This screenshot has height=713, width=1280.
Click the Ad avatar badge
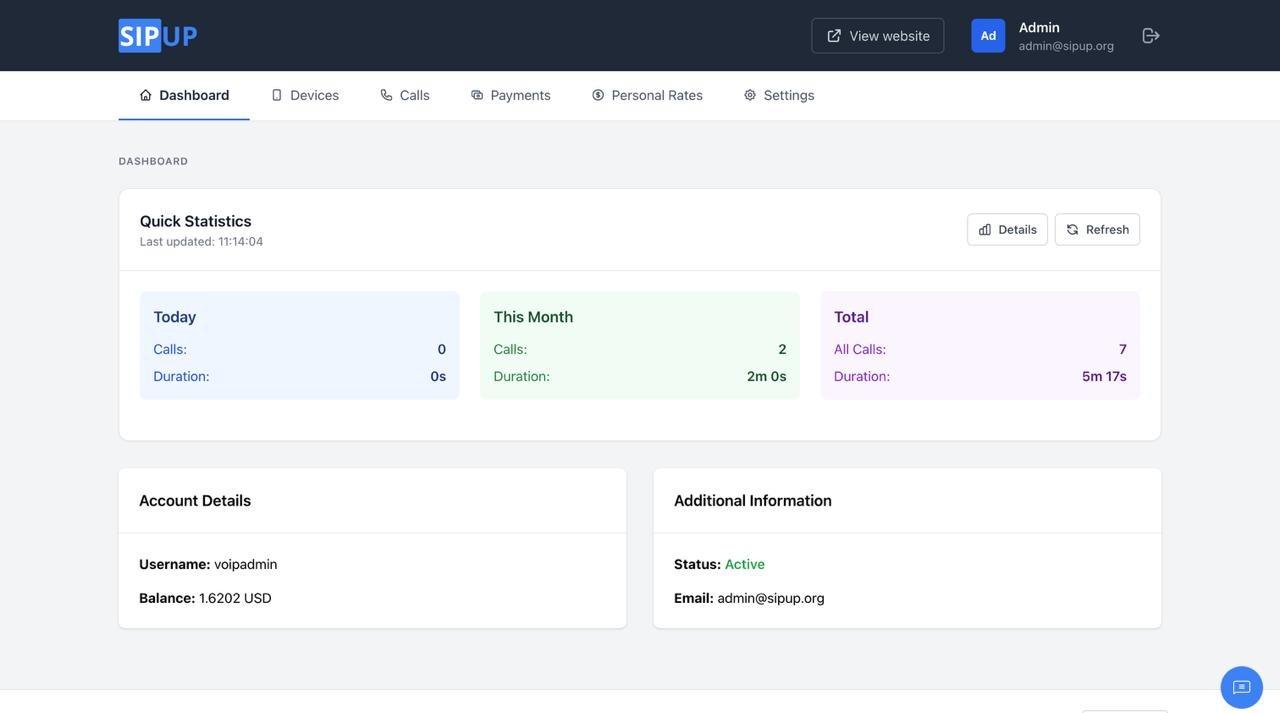point(988,36)
